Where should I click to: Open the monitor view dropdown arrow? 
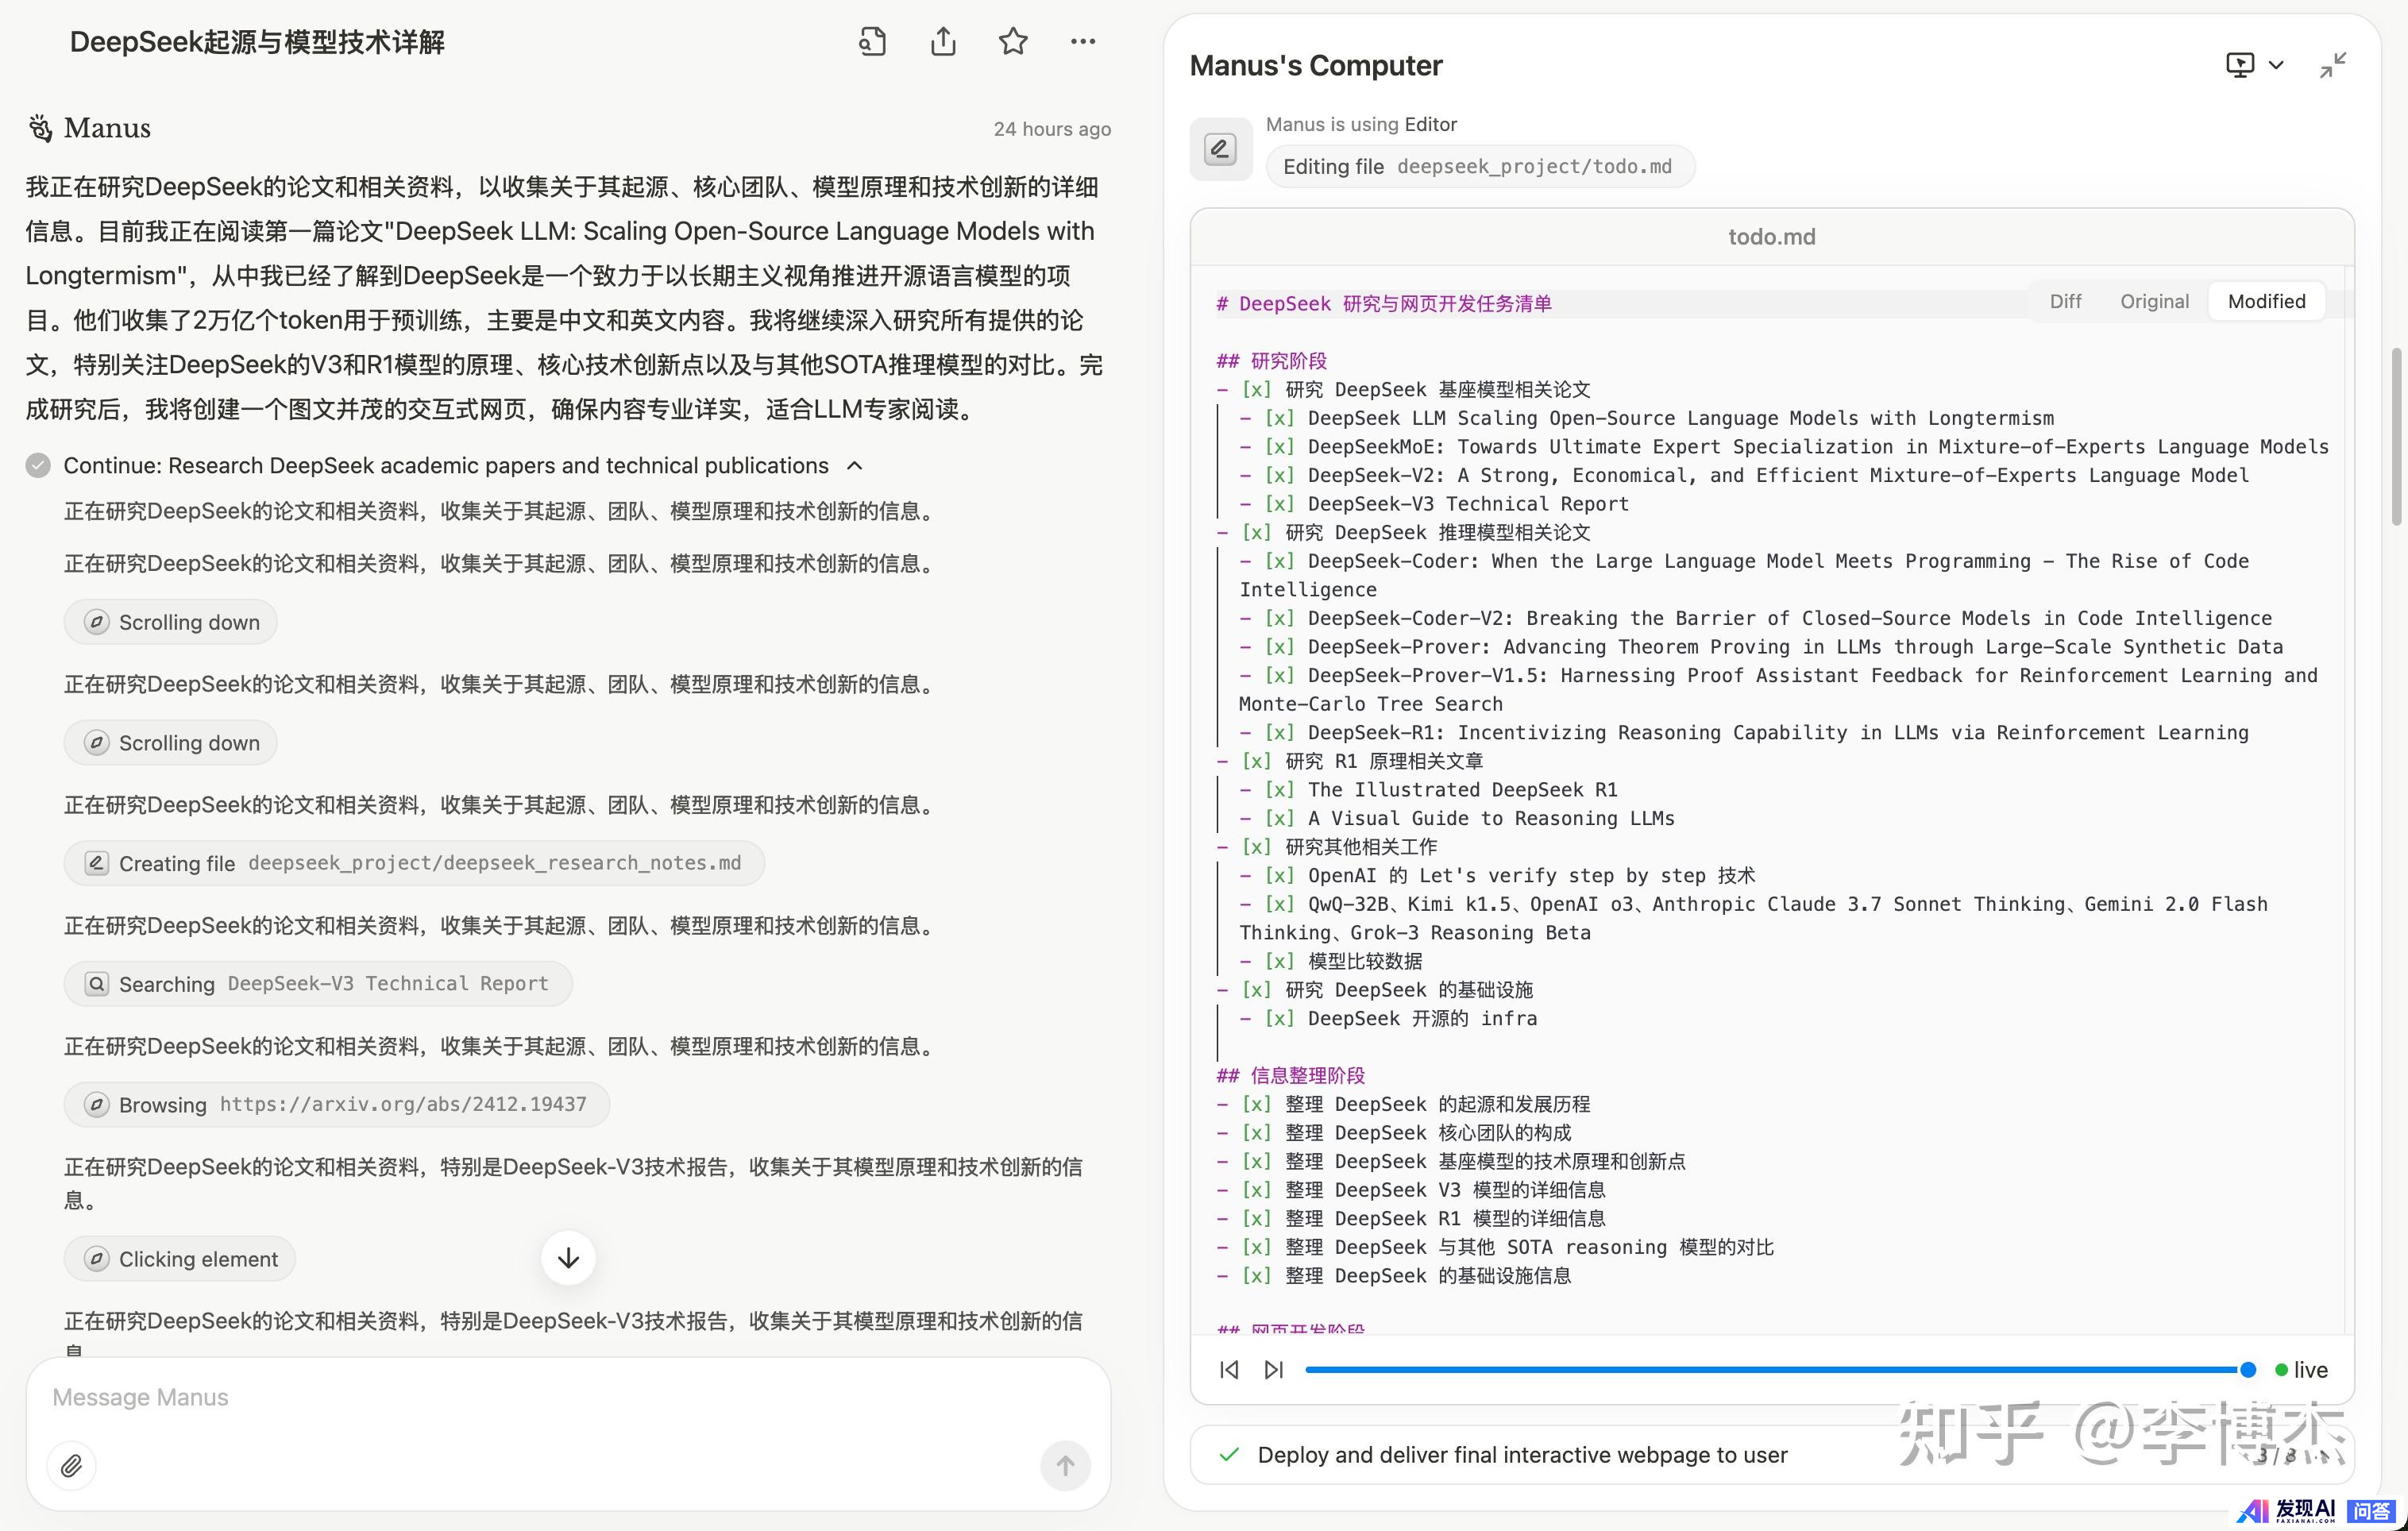(x=2276, y=66)
